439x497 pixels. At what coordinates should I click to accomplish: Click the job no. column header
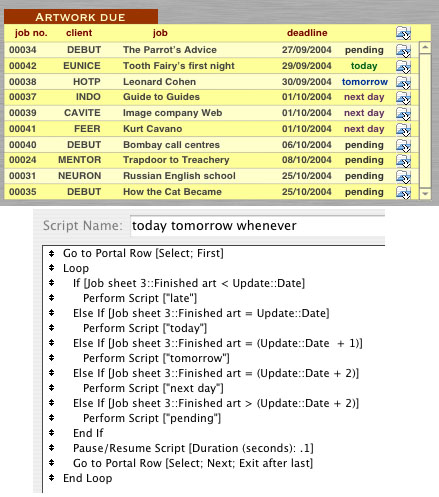31,33
